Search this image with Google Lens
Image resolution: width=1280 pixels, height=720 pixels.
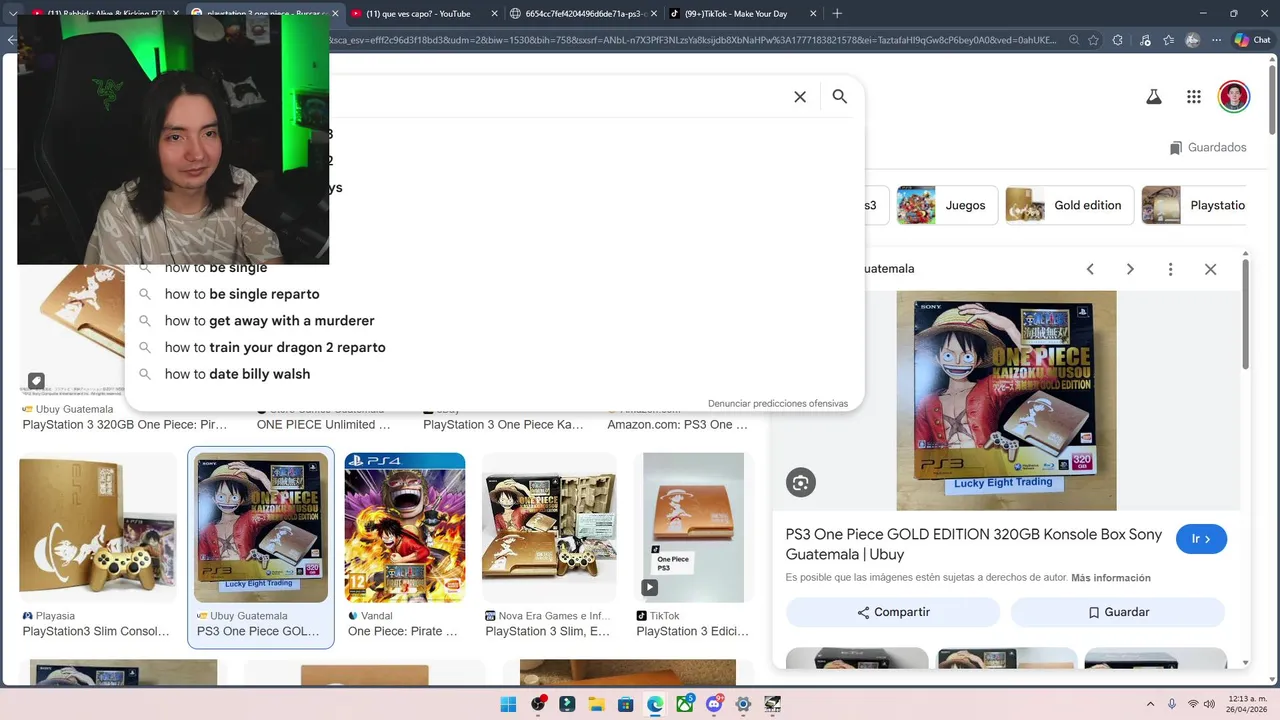click(800, 482)
